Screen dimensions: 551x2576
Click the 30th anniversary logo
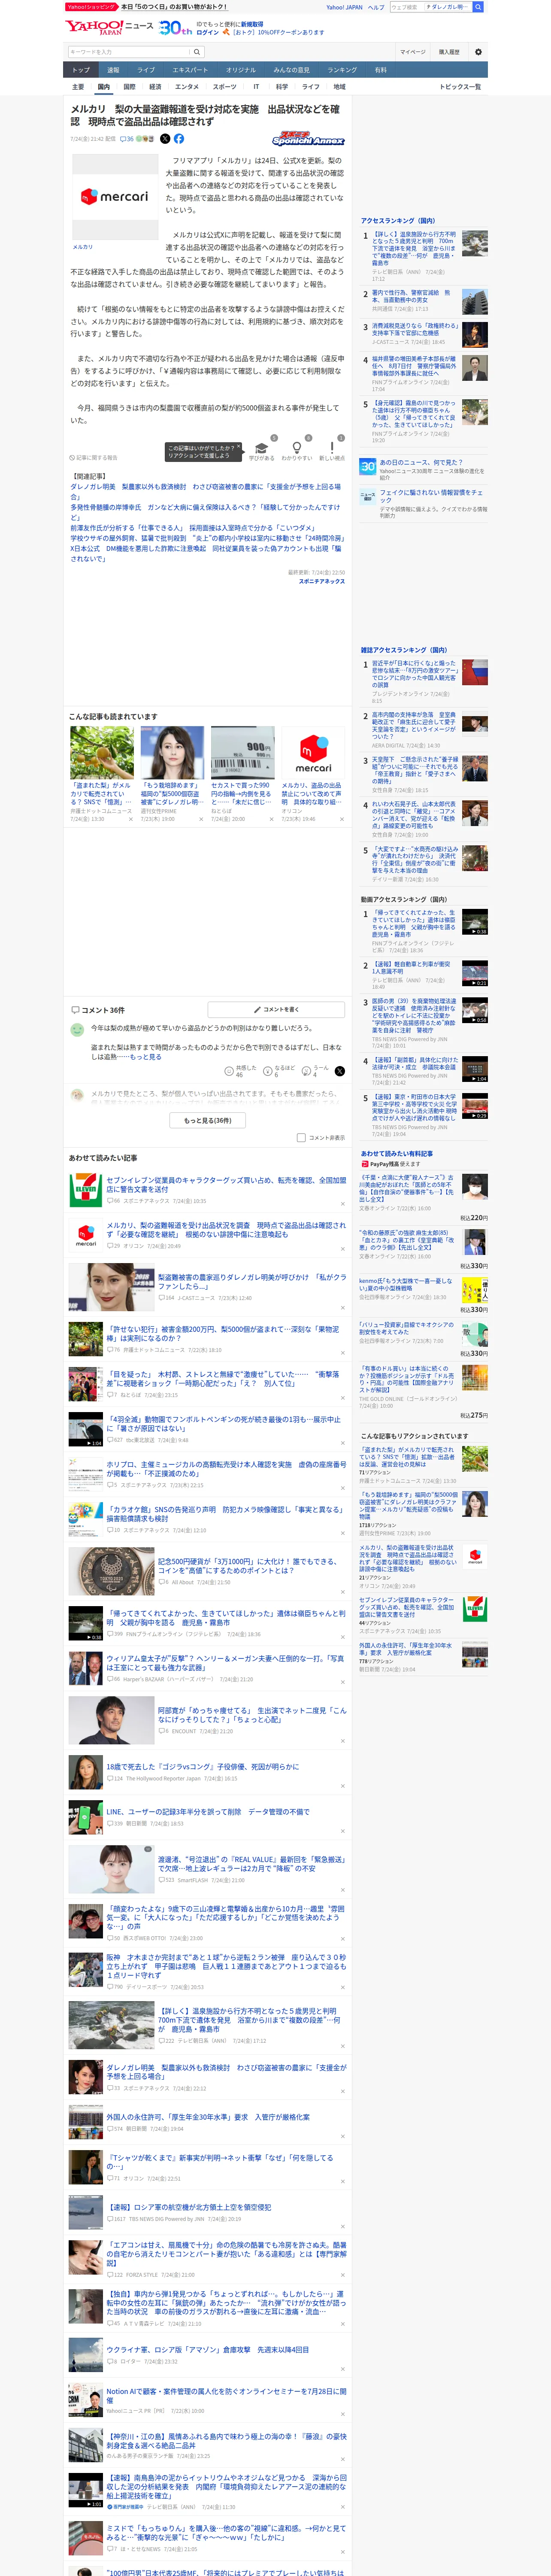coord(175,28)
